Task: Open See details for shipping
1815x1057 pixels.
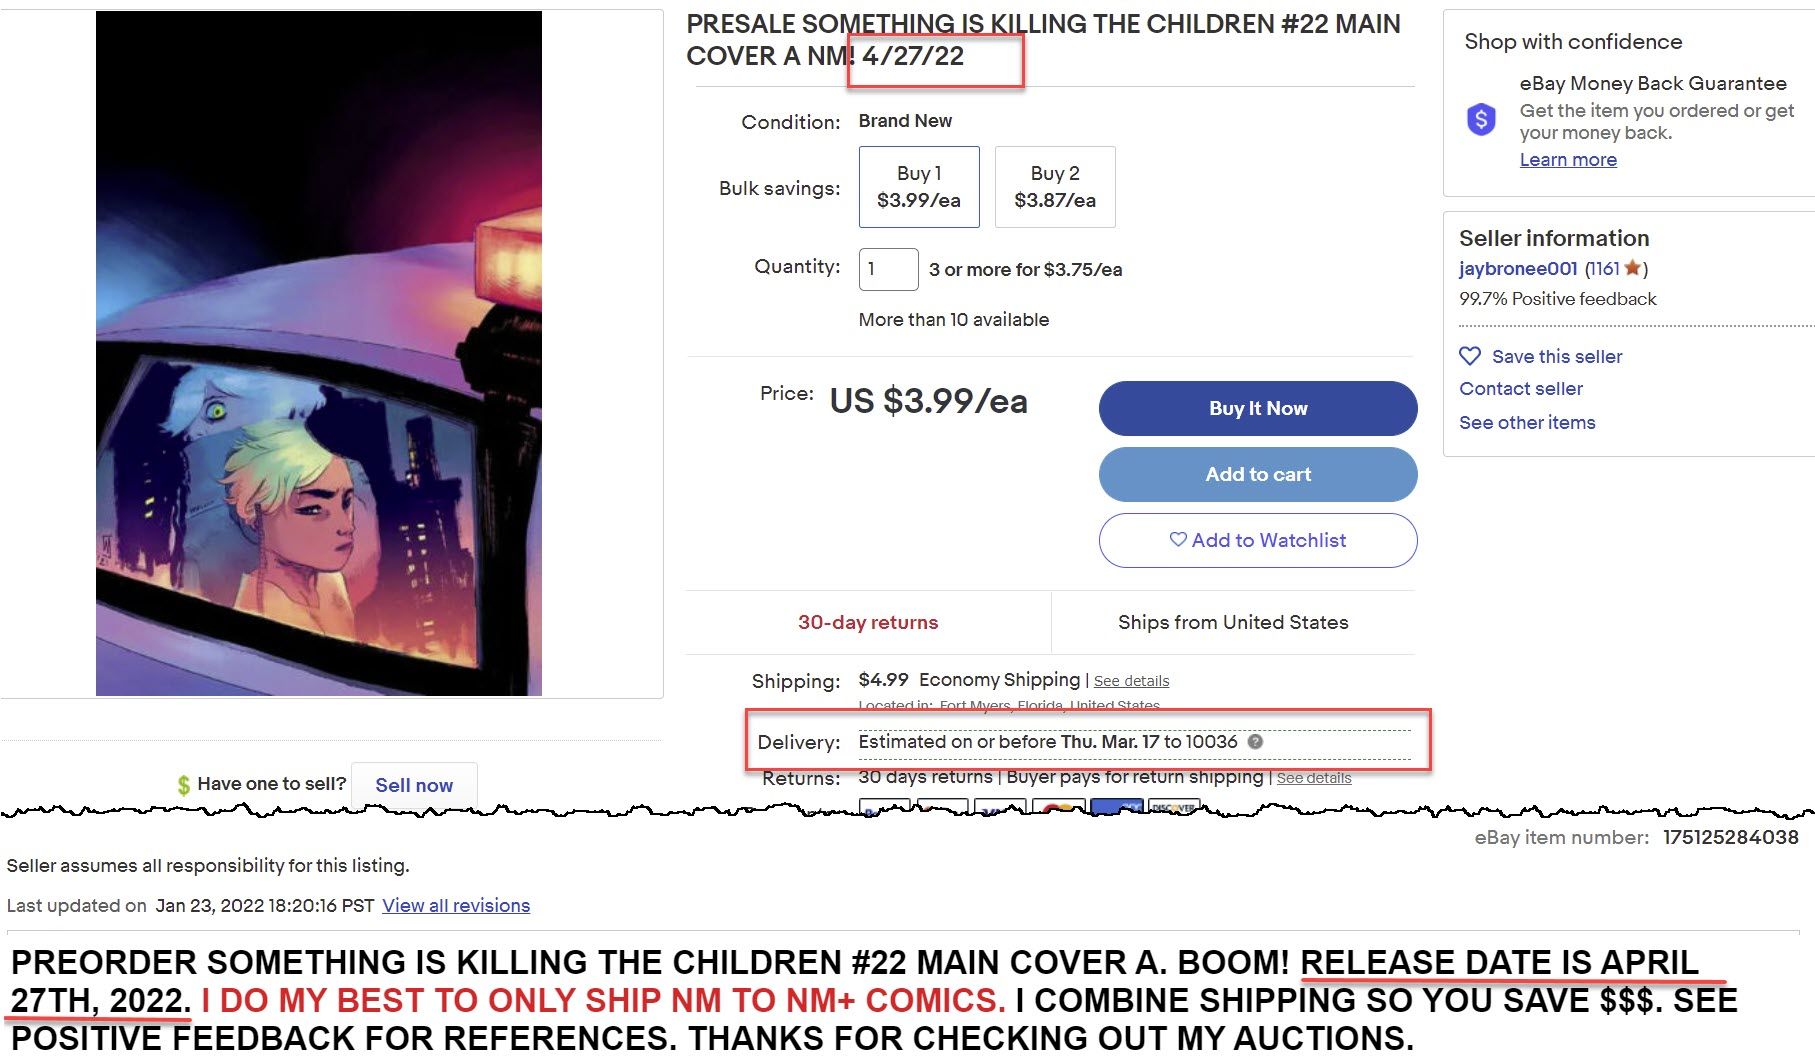Action: (x=1131, y=681)
